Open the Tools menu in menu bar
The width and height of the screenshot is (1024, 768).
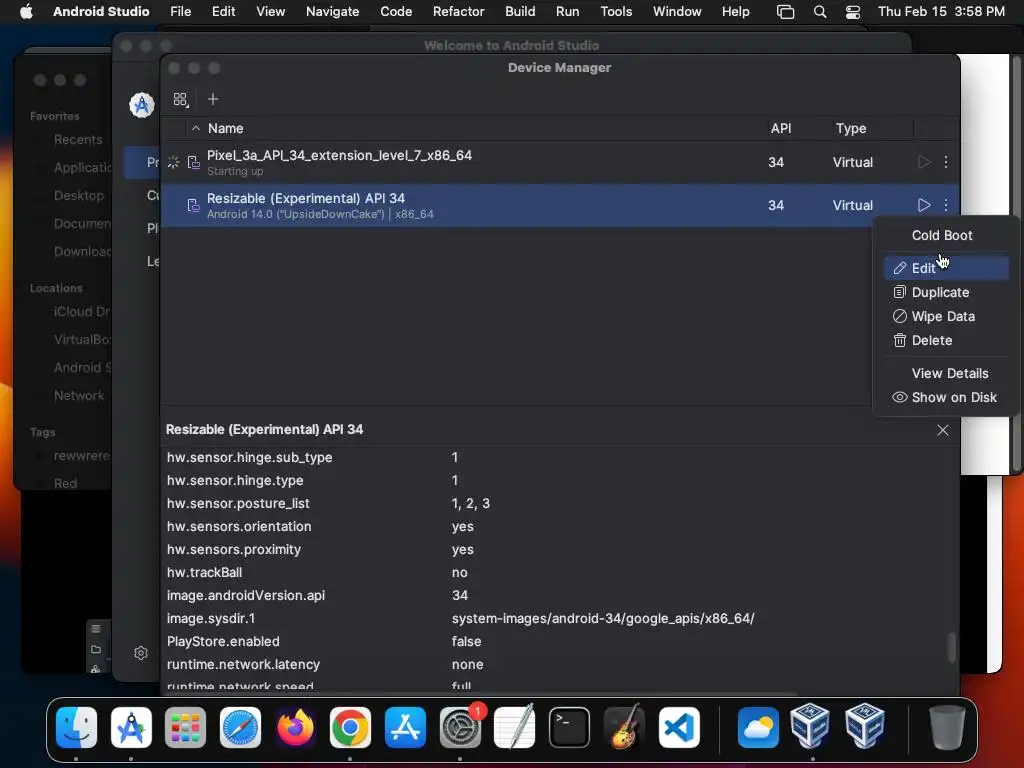(x=616, y=12)
